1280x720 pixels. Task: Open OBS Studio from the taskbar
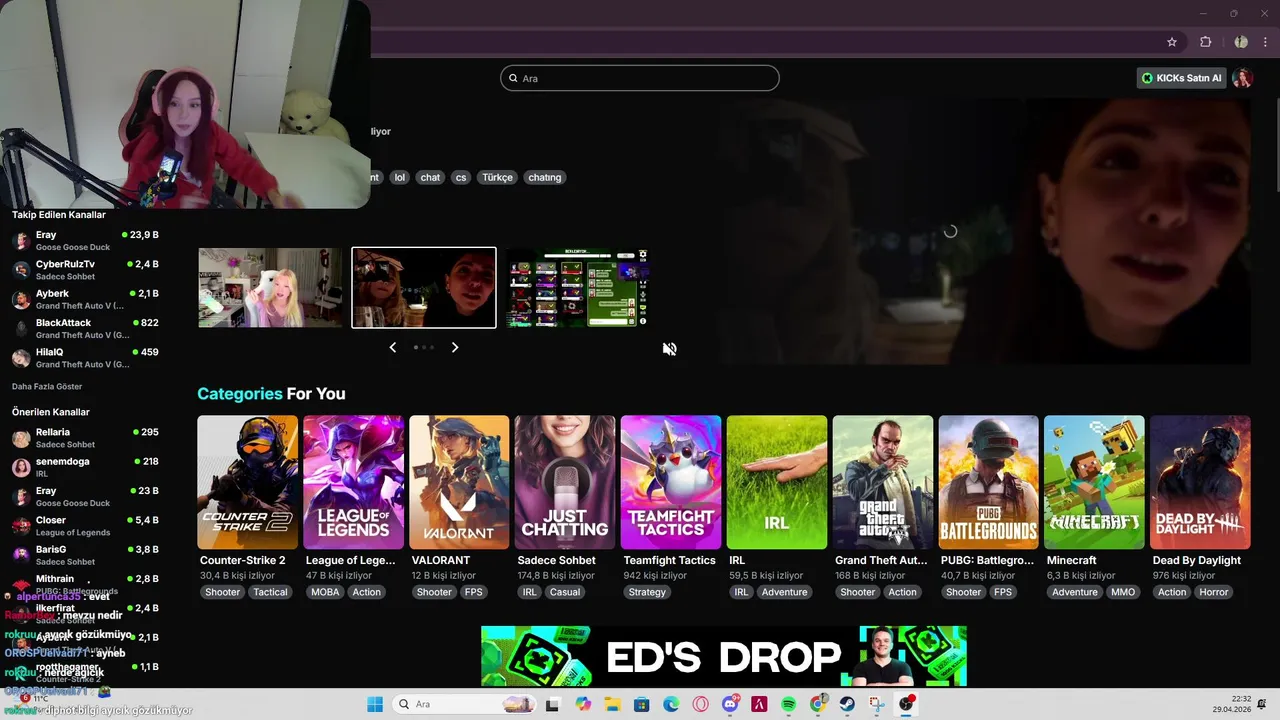pyautogui.click(x=906, y=705)
